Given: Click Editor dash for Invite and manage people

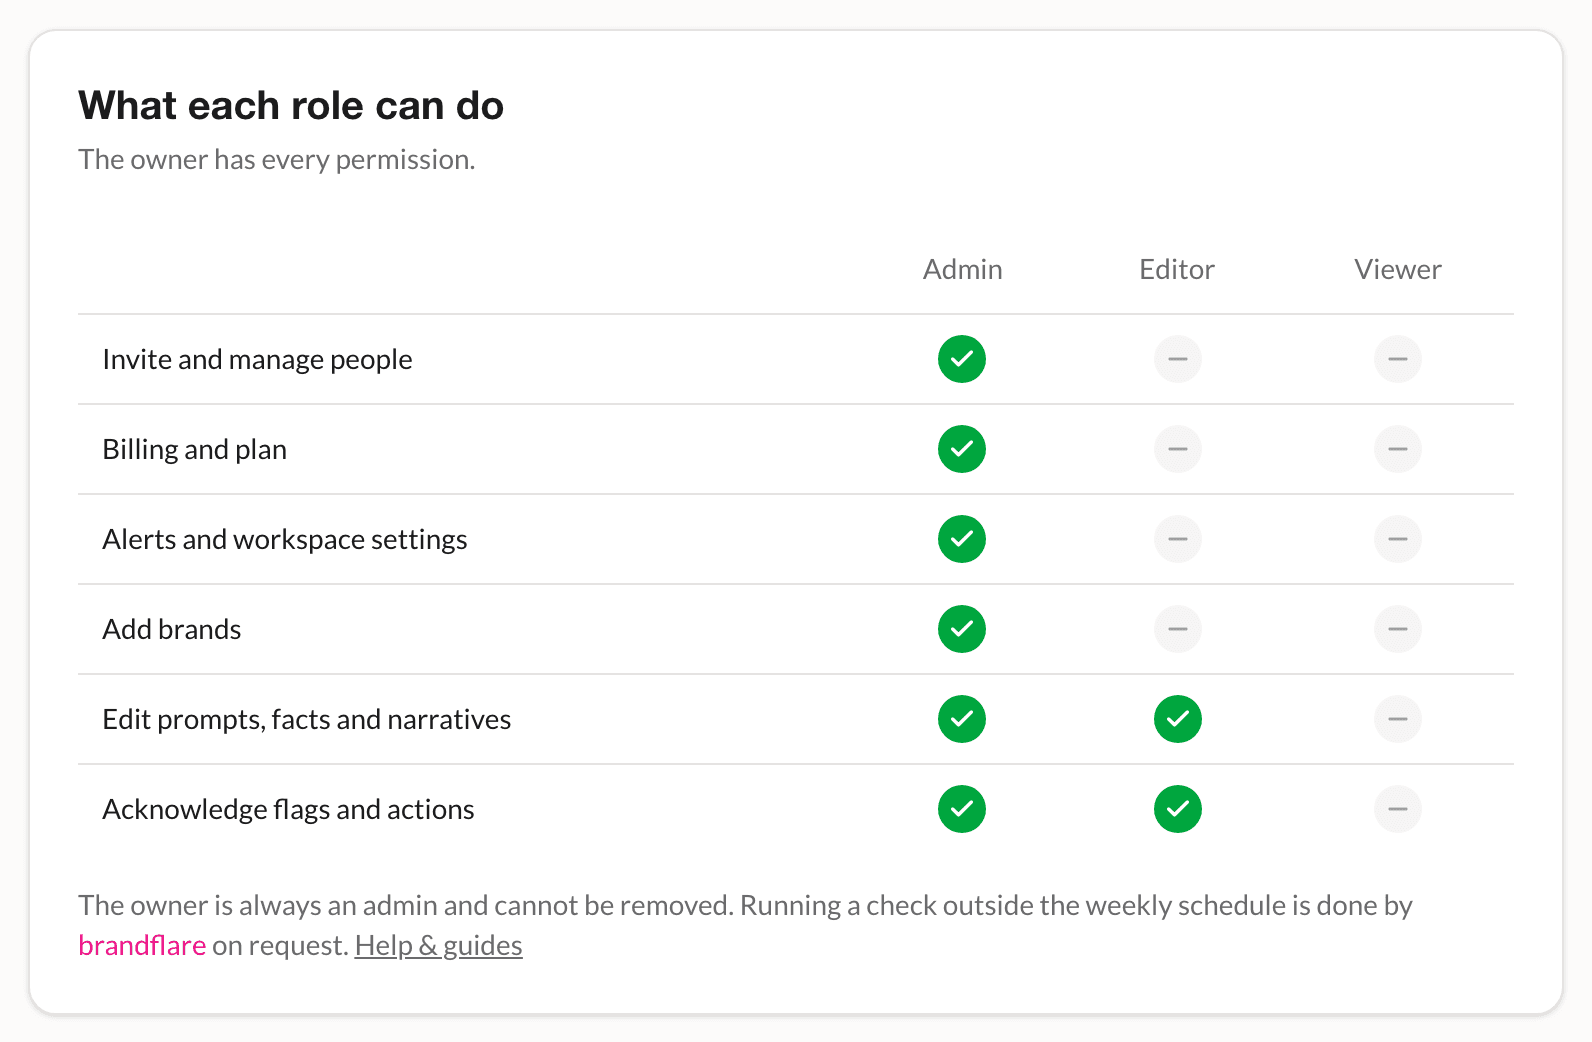Looking at the screenshot, I should coord(1178,359).
